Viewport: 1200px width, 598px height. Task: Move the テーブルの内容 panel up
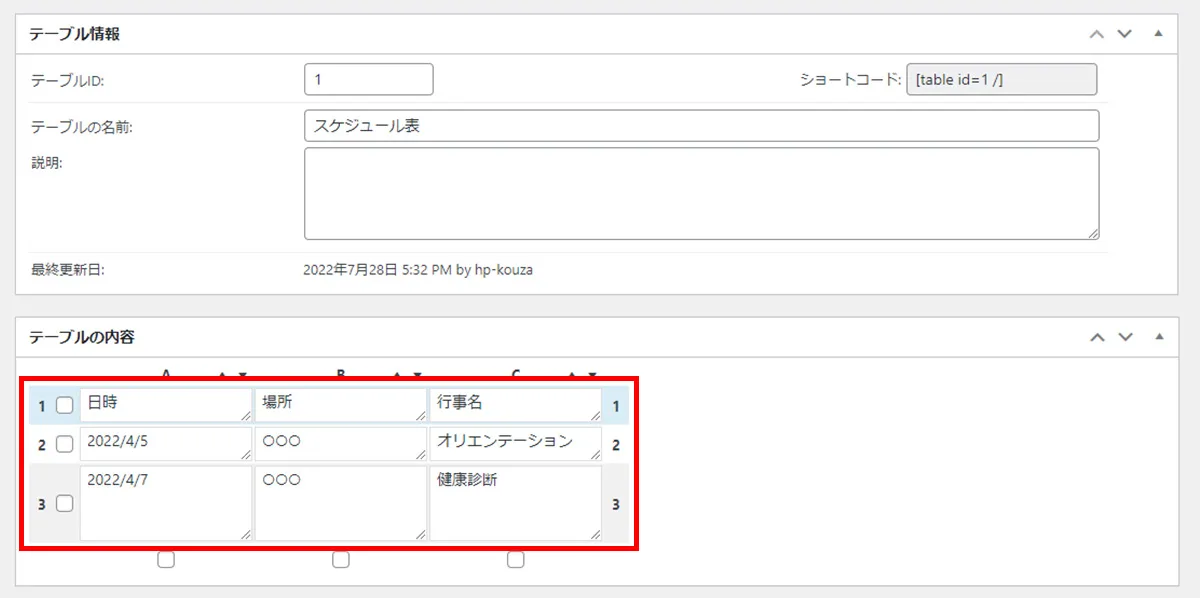(x=1097, y=337)
